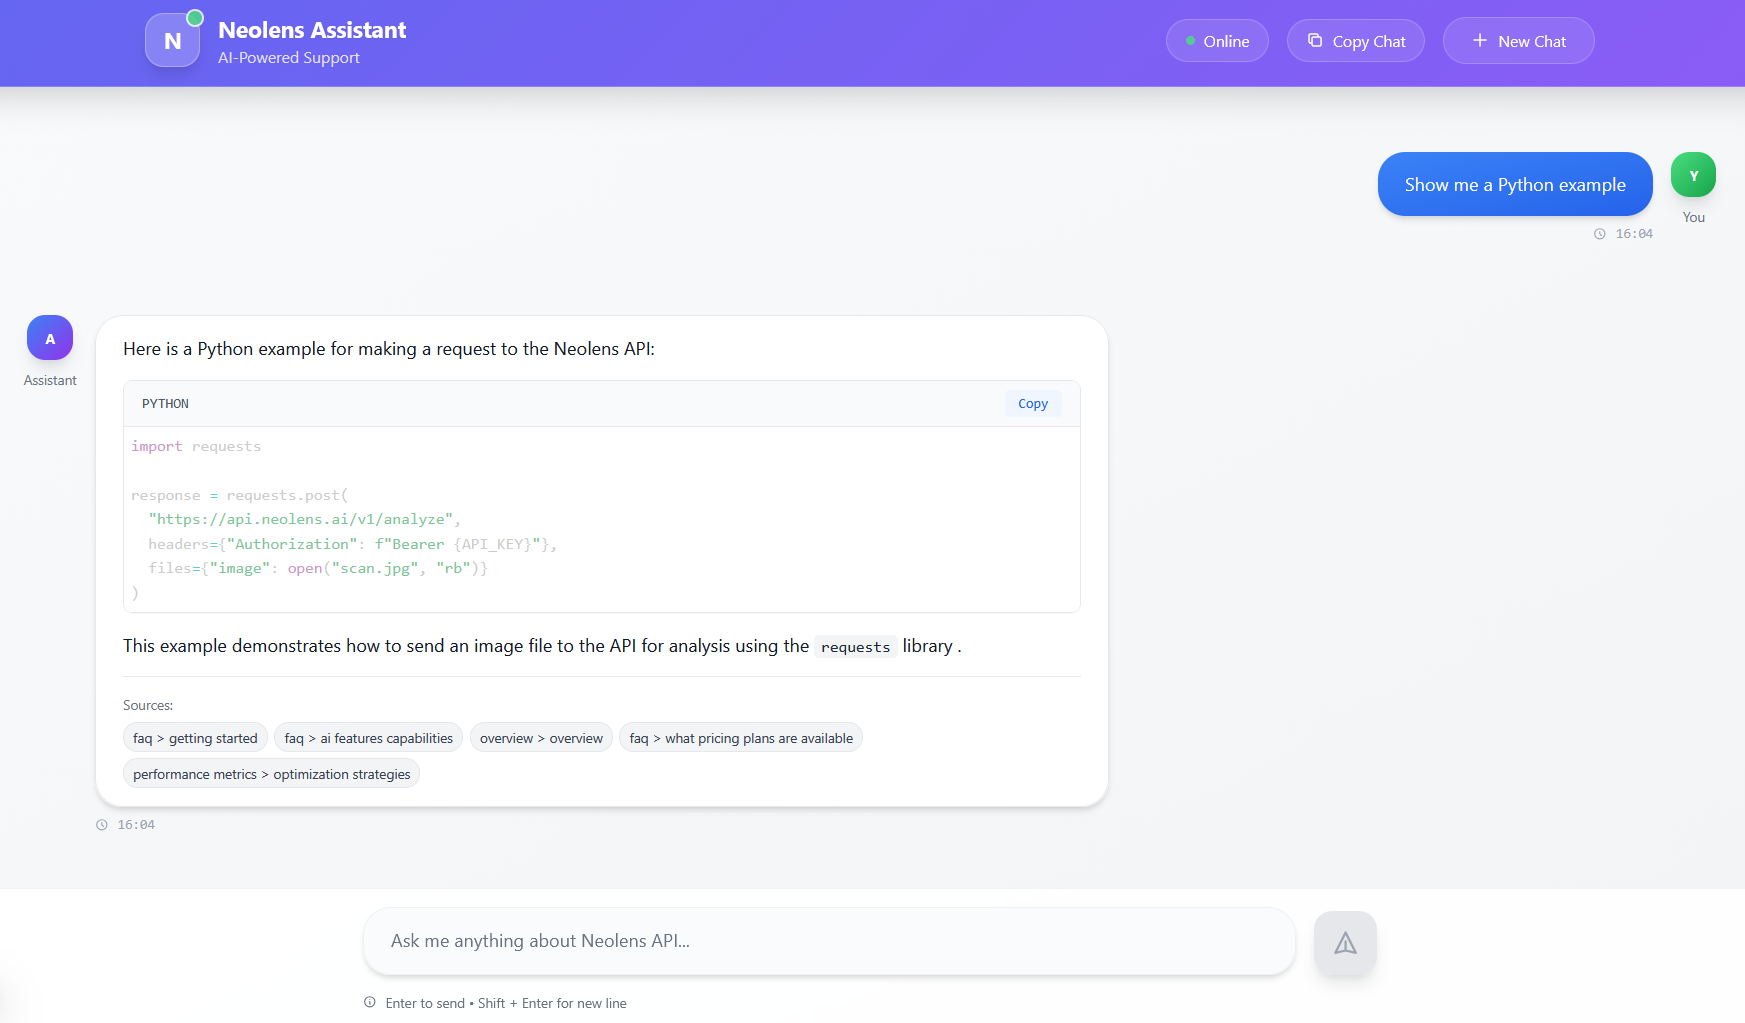Click the plus icon next to New Chat

coord(1479,40)
